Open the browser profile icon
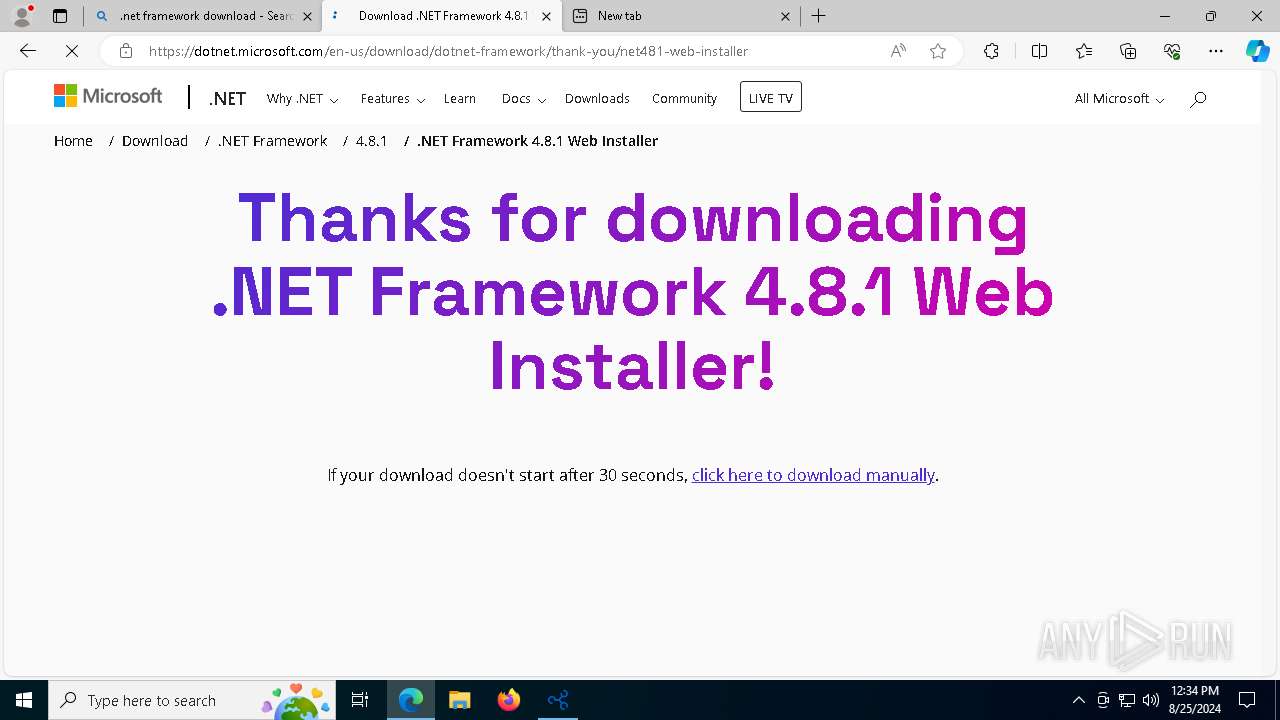 [22, 16]
